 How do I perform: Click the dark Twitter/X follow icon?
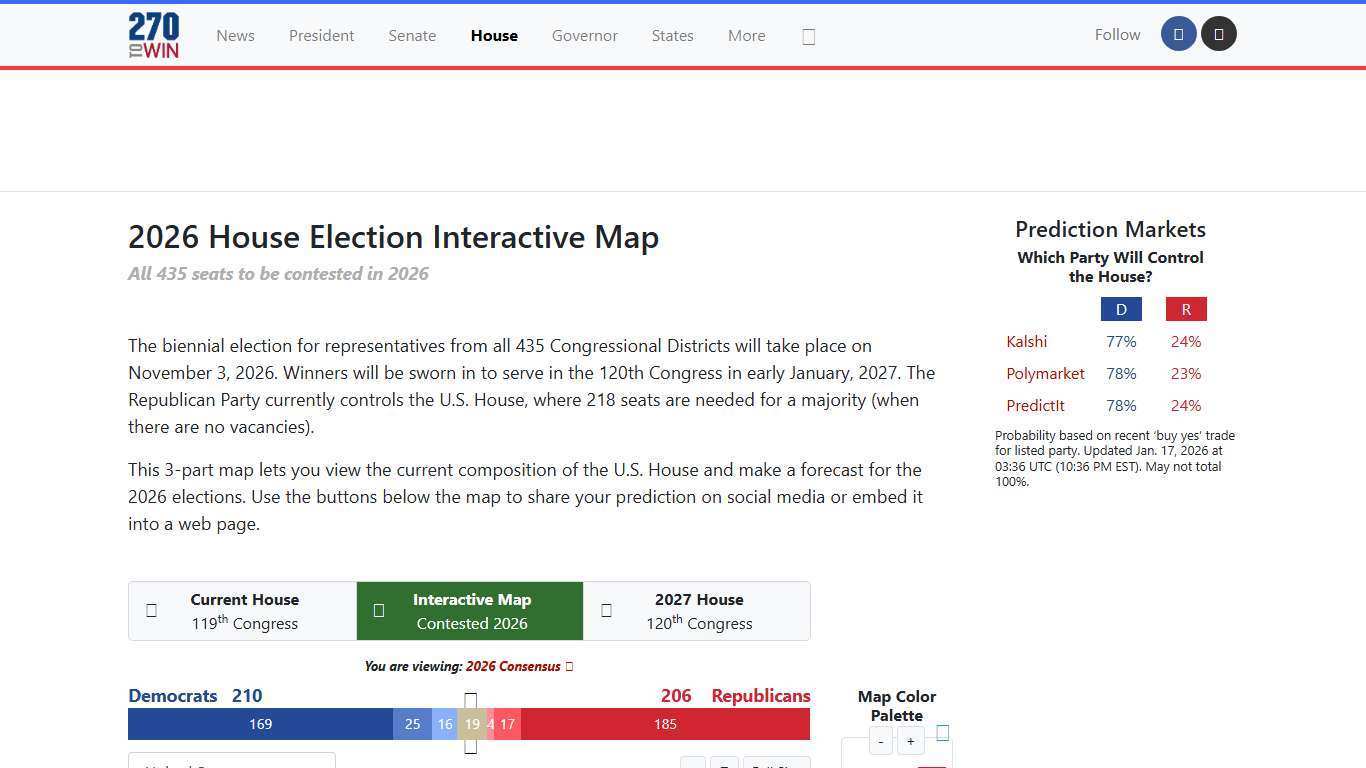click(x=1218, y=33)
